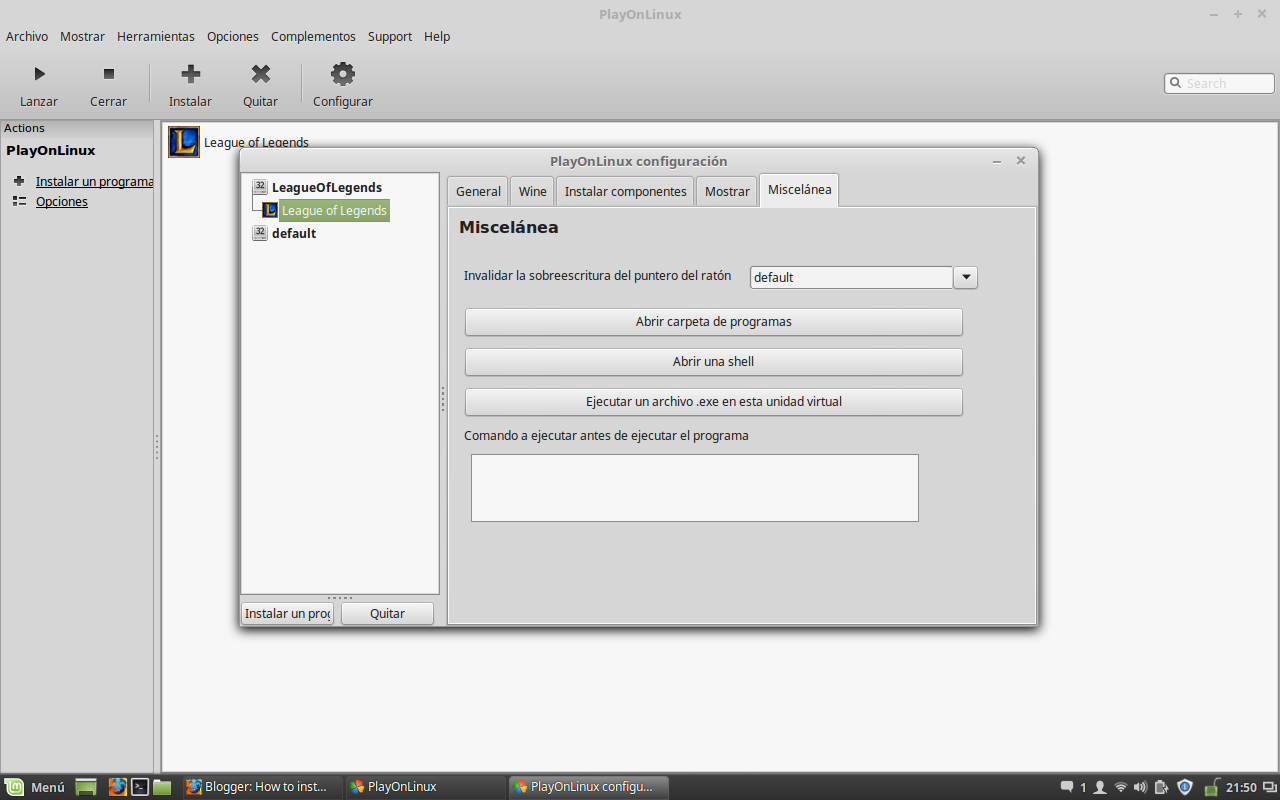
Task: Open the Opciones menu in the menu bar
Action: 233,36
